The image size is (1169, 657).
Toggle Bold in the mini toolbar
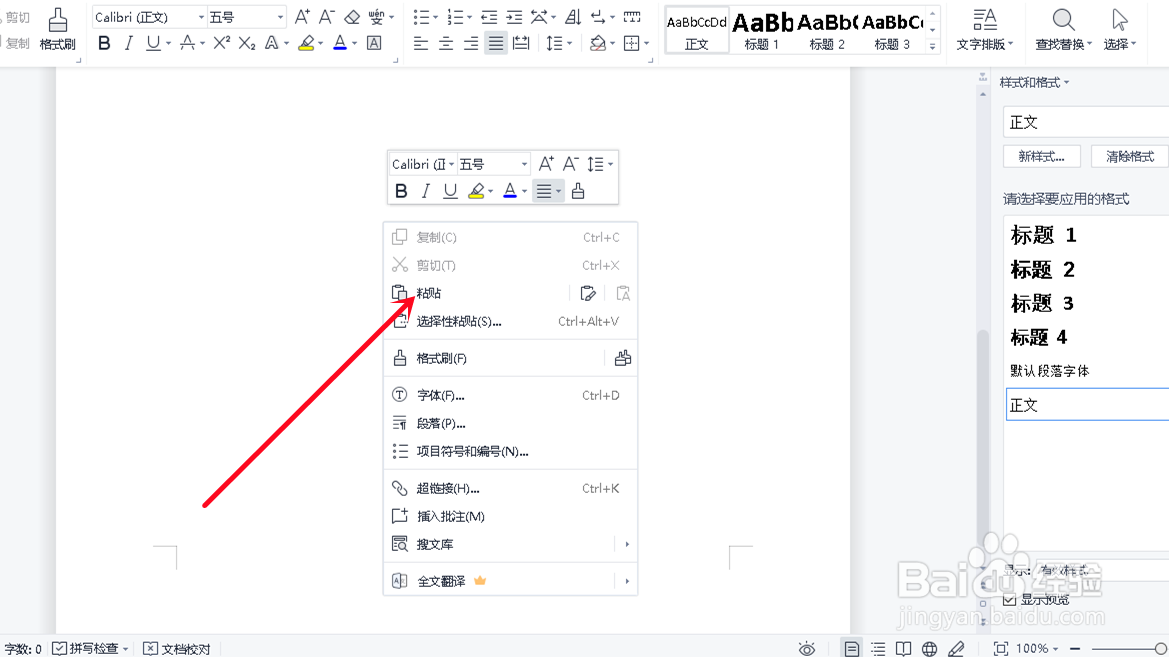[x=401, y=192]
